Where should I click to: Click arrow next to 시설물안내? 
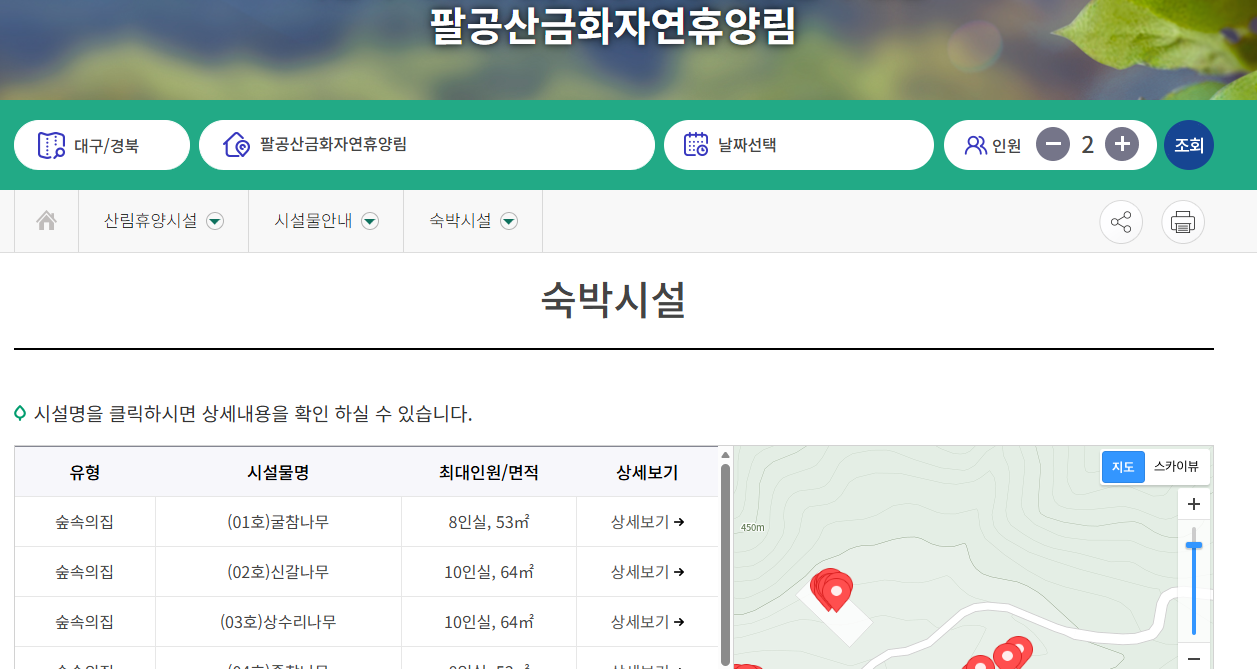[x=370, y=222]
